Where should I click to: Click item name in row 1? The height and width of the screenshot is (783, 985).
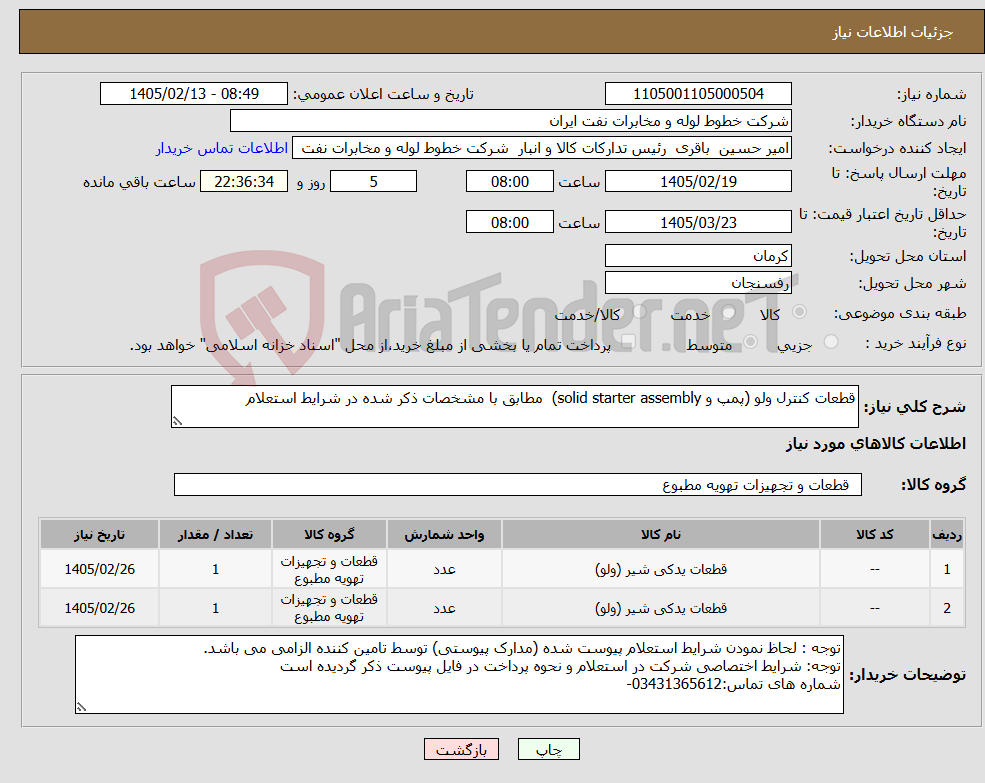pyautogui.click(x=661, y=569)
